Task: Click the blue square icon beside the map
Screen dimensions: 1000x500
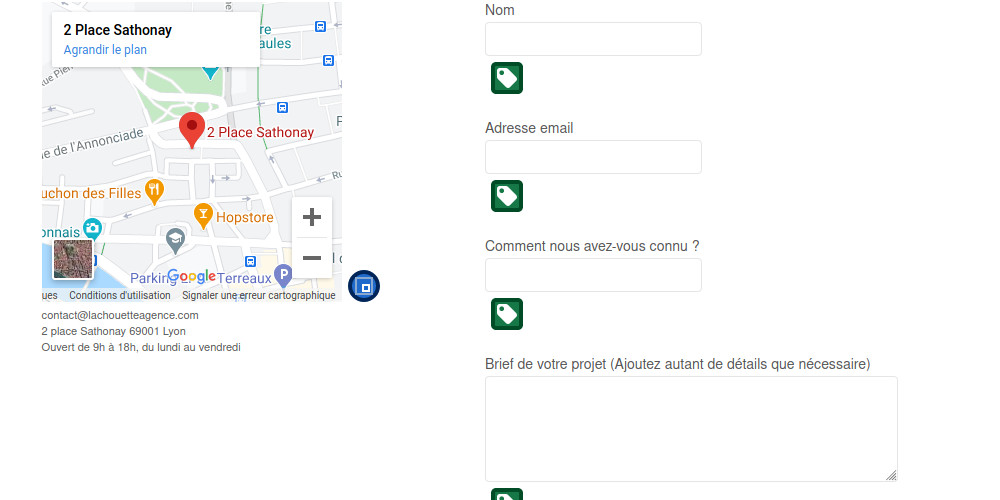Action: (x=364, y=286)
